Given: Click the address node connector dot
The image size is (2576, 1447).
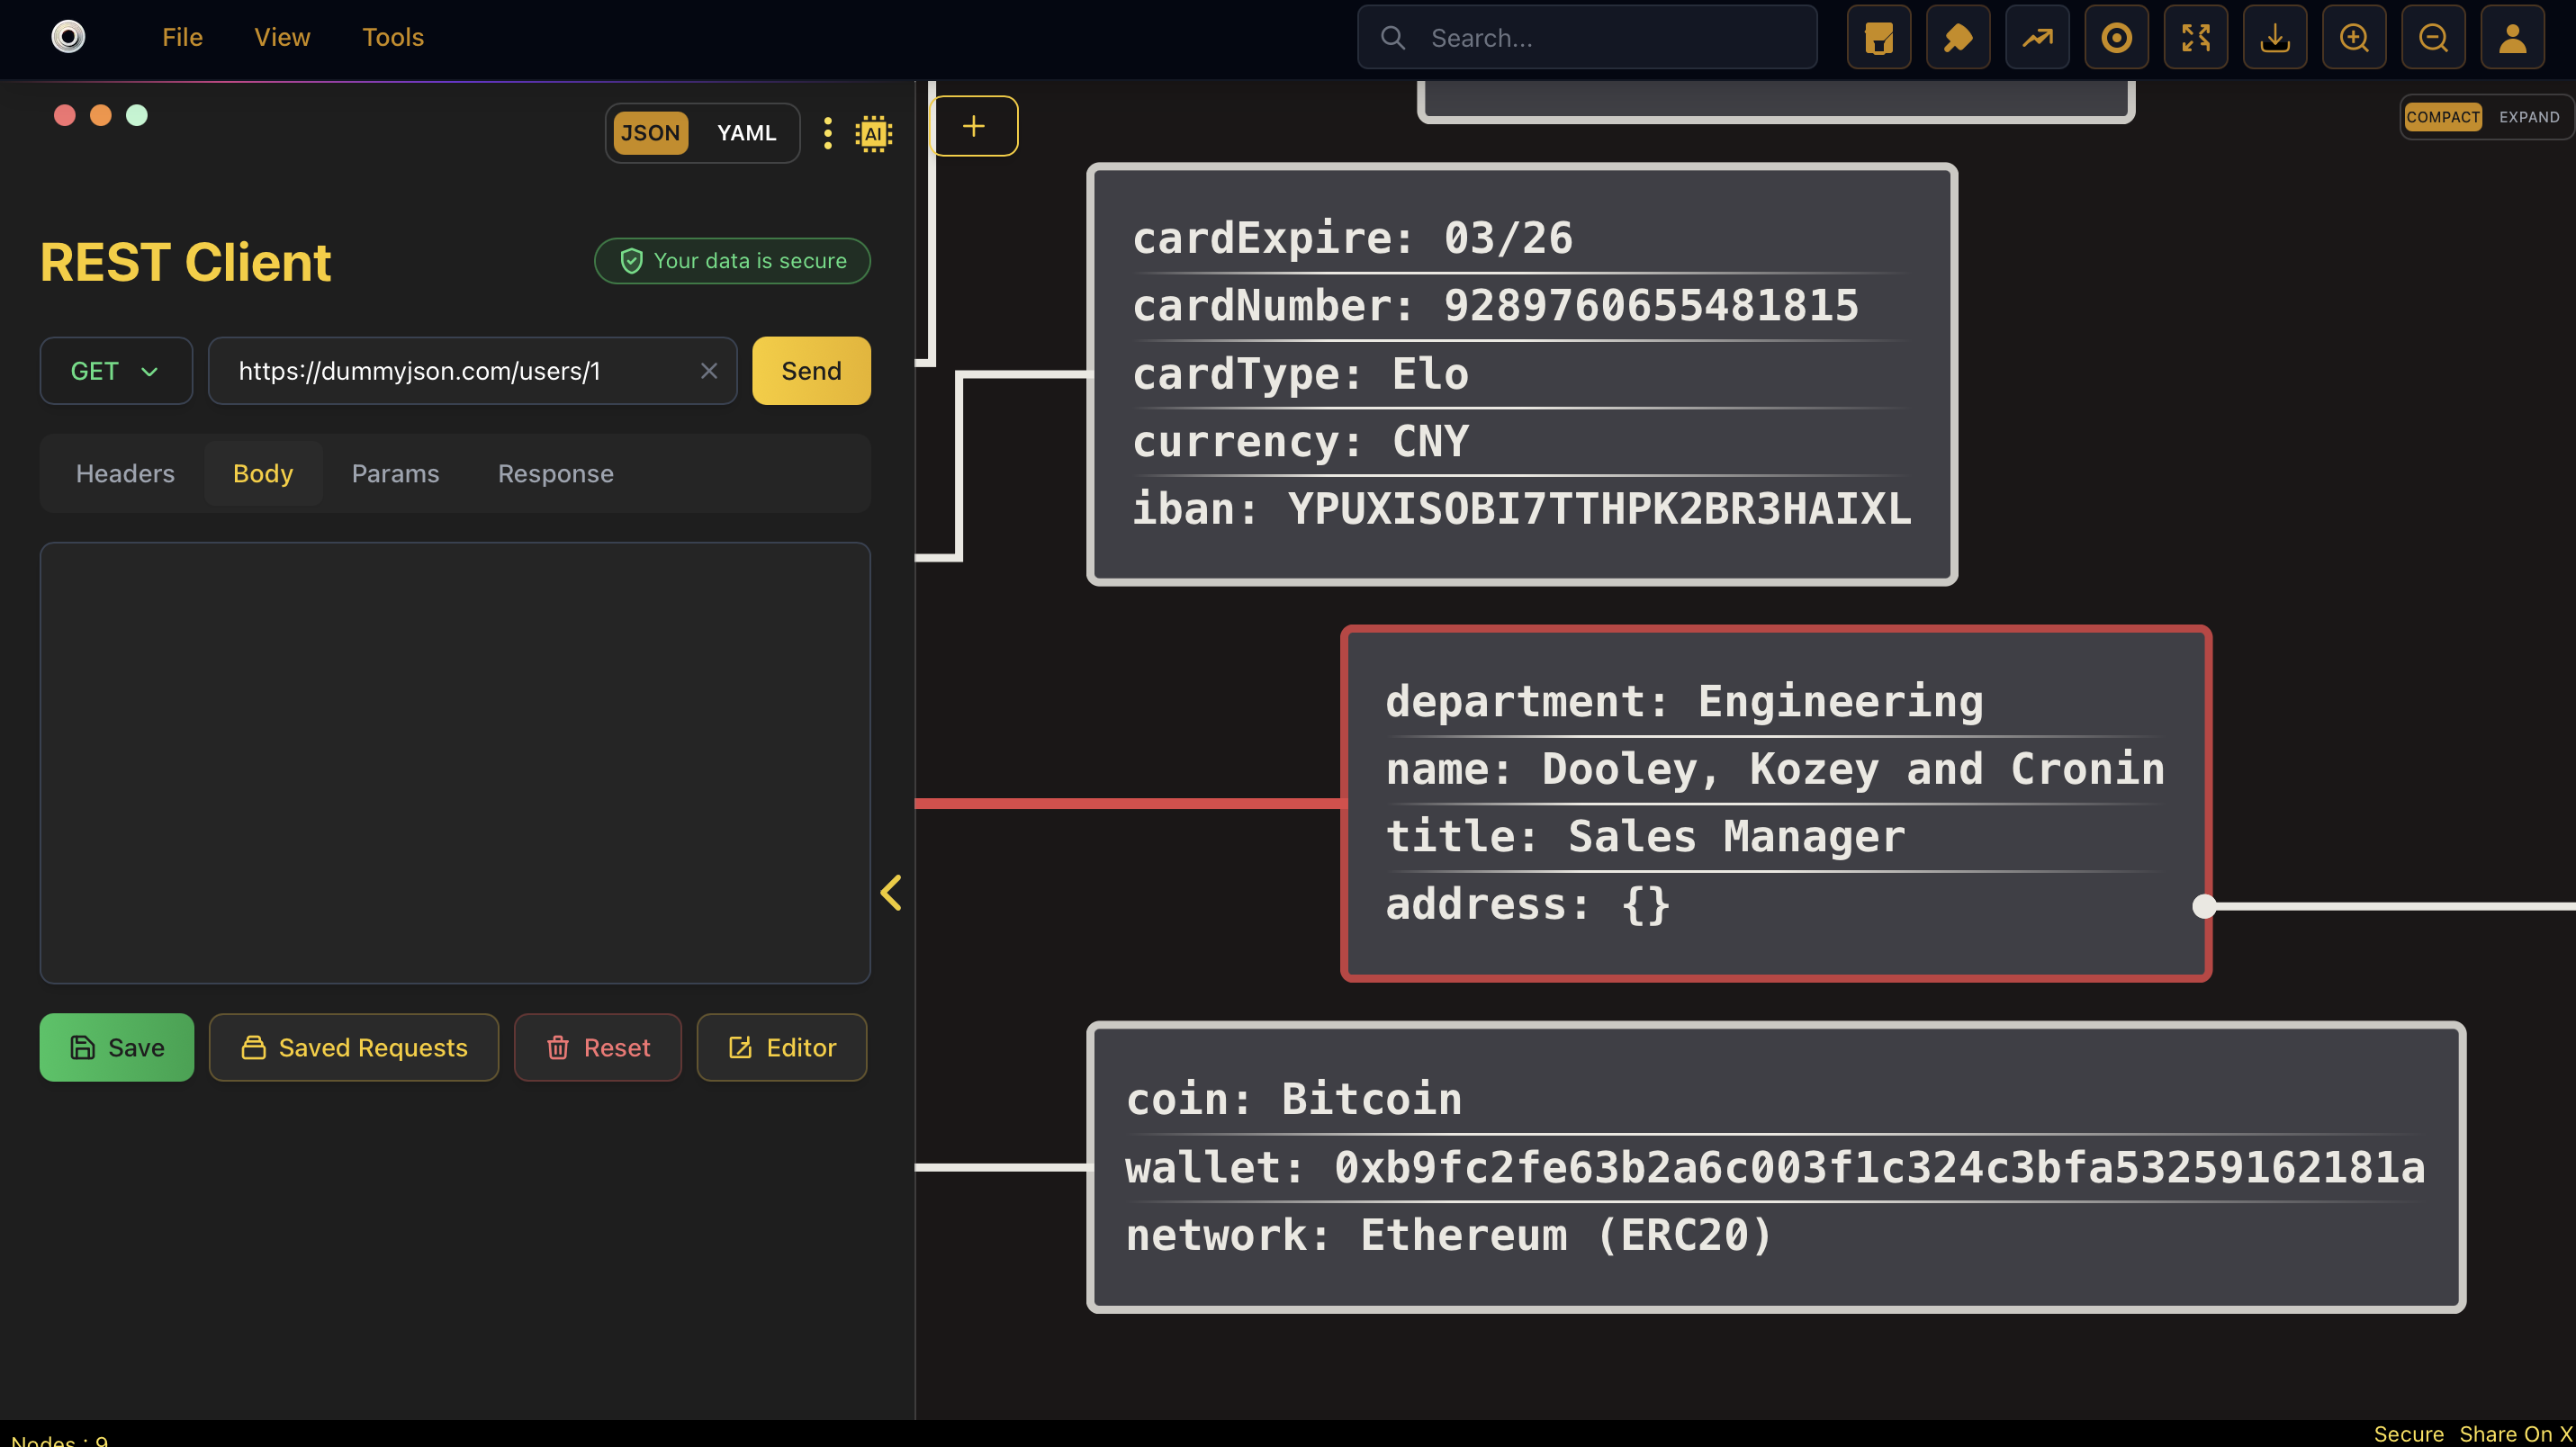Looking at the screenshot, I should click(x=2204, y=907).
